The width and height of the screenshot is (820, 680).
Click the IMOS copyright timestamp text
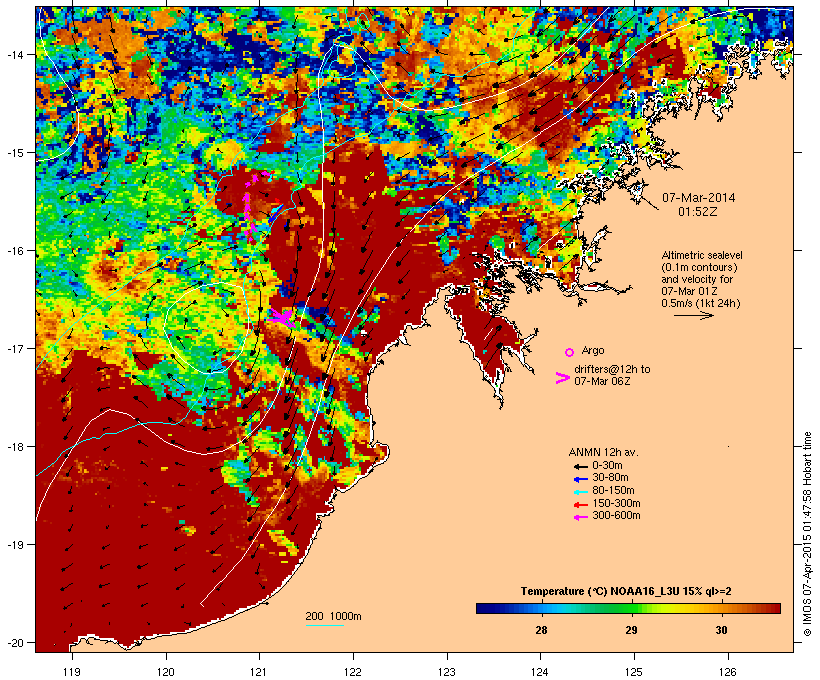click(807, 534)
